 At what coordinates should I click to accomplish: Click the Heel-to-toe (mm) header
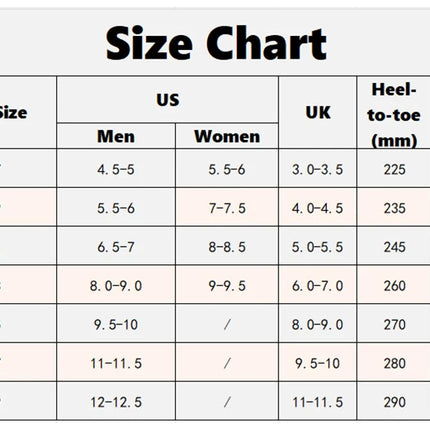394,115
